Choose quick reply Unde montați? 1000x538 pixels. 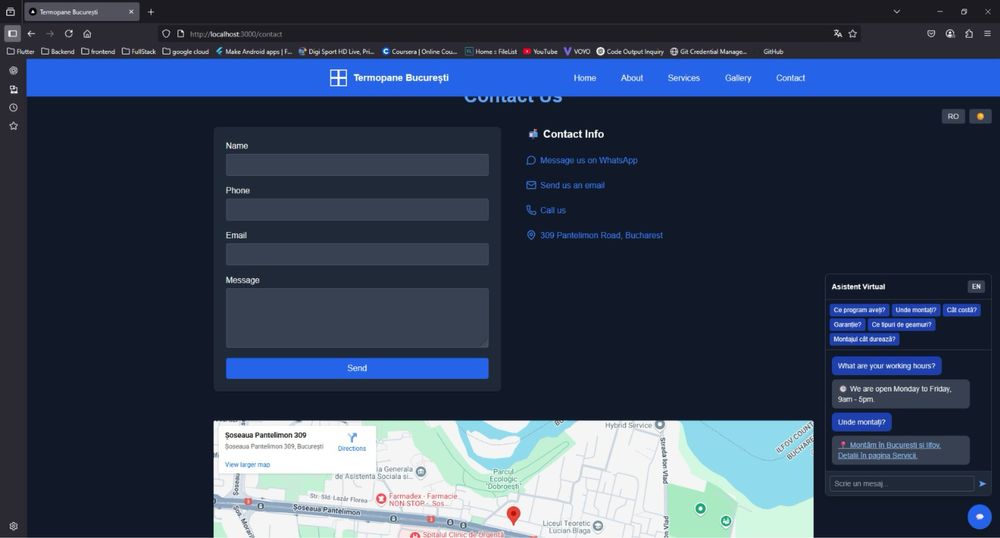pos(916,310)
